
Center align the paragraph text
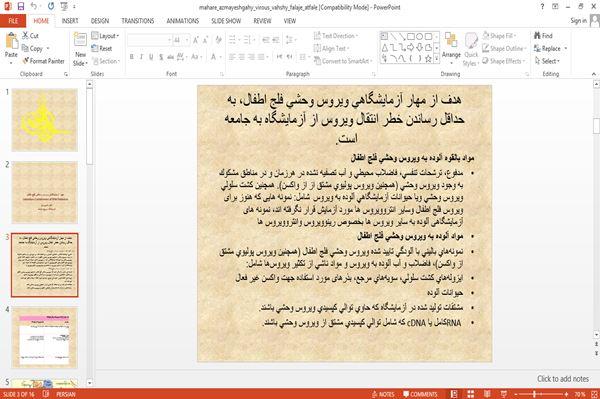241,57
